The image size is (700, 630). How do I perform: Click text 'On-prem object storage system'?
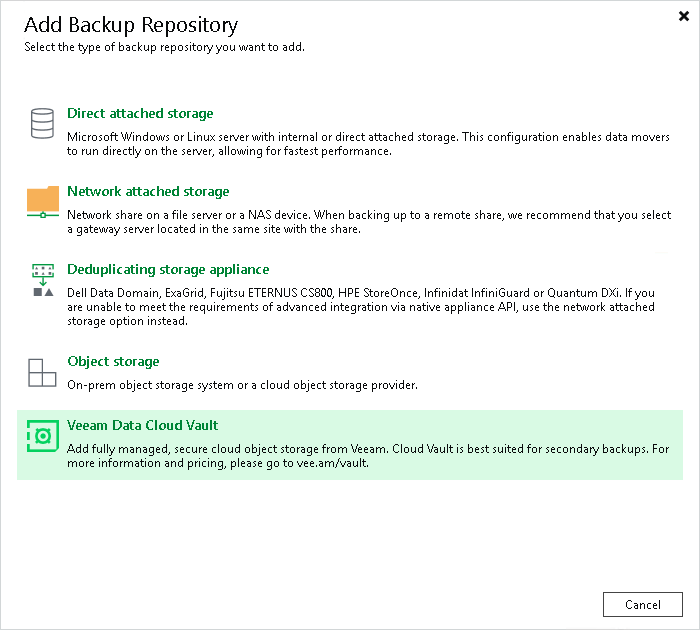point(242,385)
